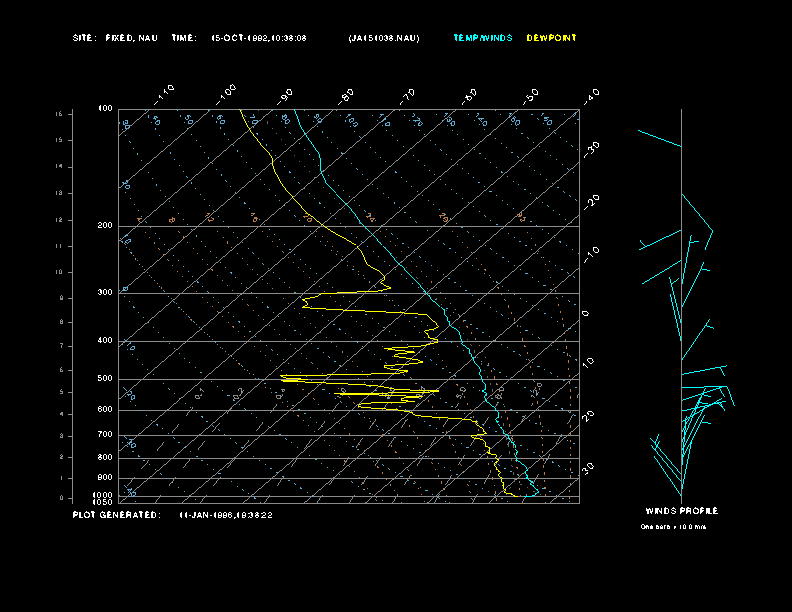Click the topmost wind barb in winds profile
Image resolution: width=792 pixels, height=612 pixels.
coord(659,138)
